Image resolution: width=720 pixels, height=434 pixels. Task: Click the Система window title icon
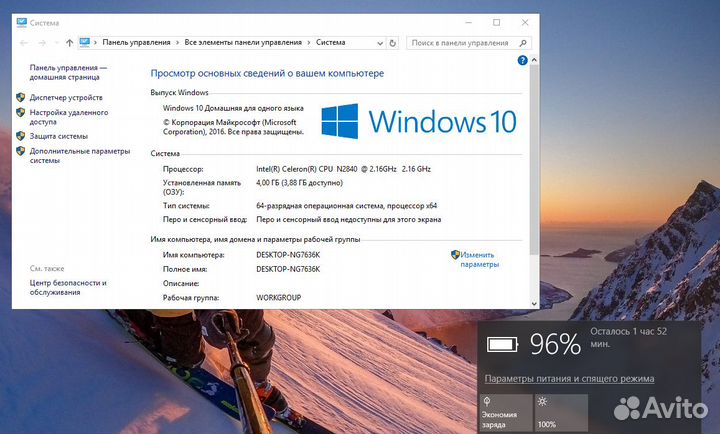click(22, 22)
